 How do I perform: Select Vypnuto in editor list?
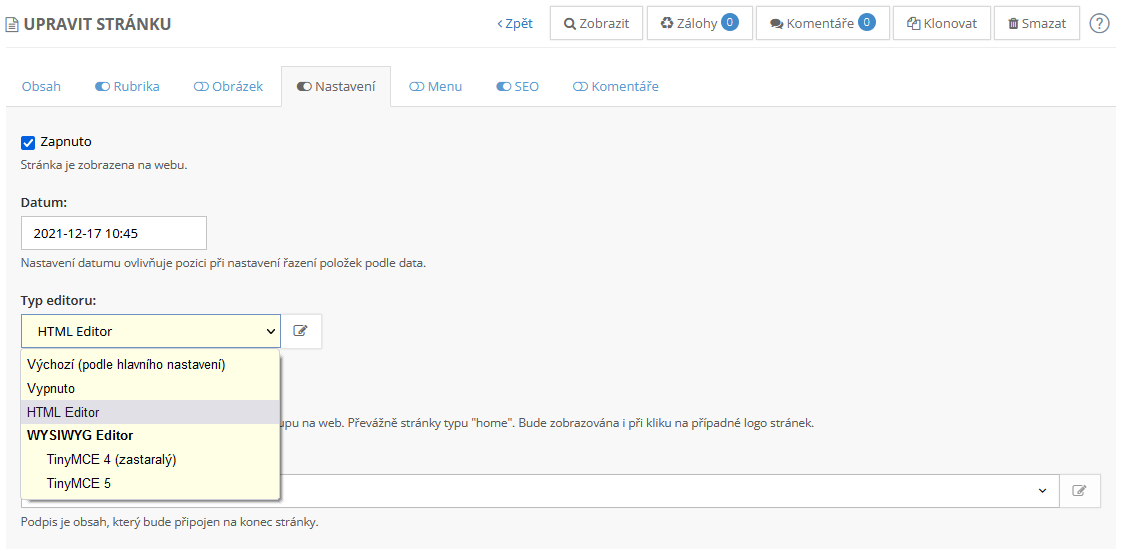pos(51,388)
